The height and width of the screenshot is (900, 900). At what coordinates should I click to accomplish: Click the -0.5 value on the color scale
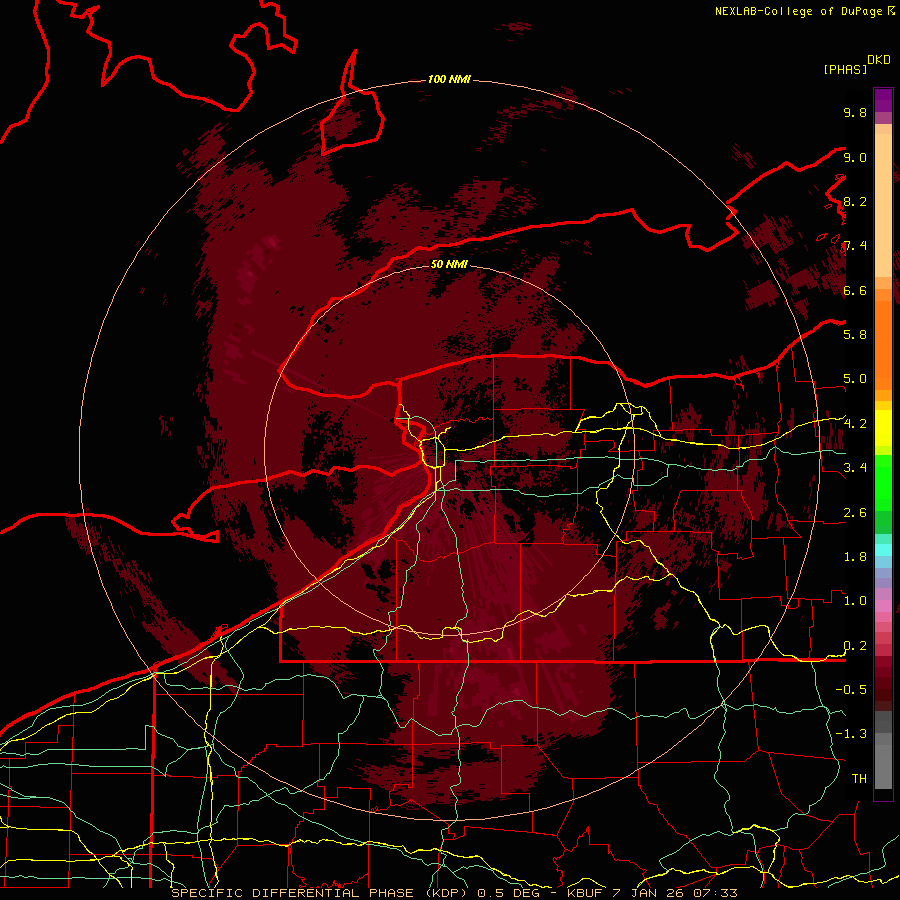click(x=851, y=690)
